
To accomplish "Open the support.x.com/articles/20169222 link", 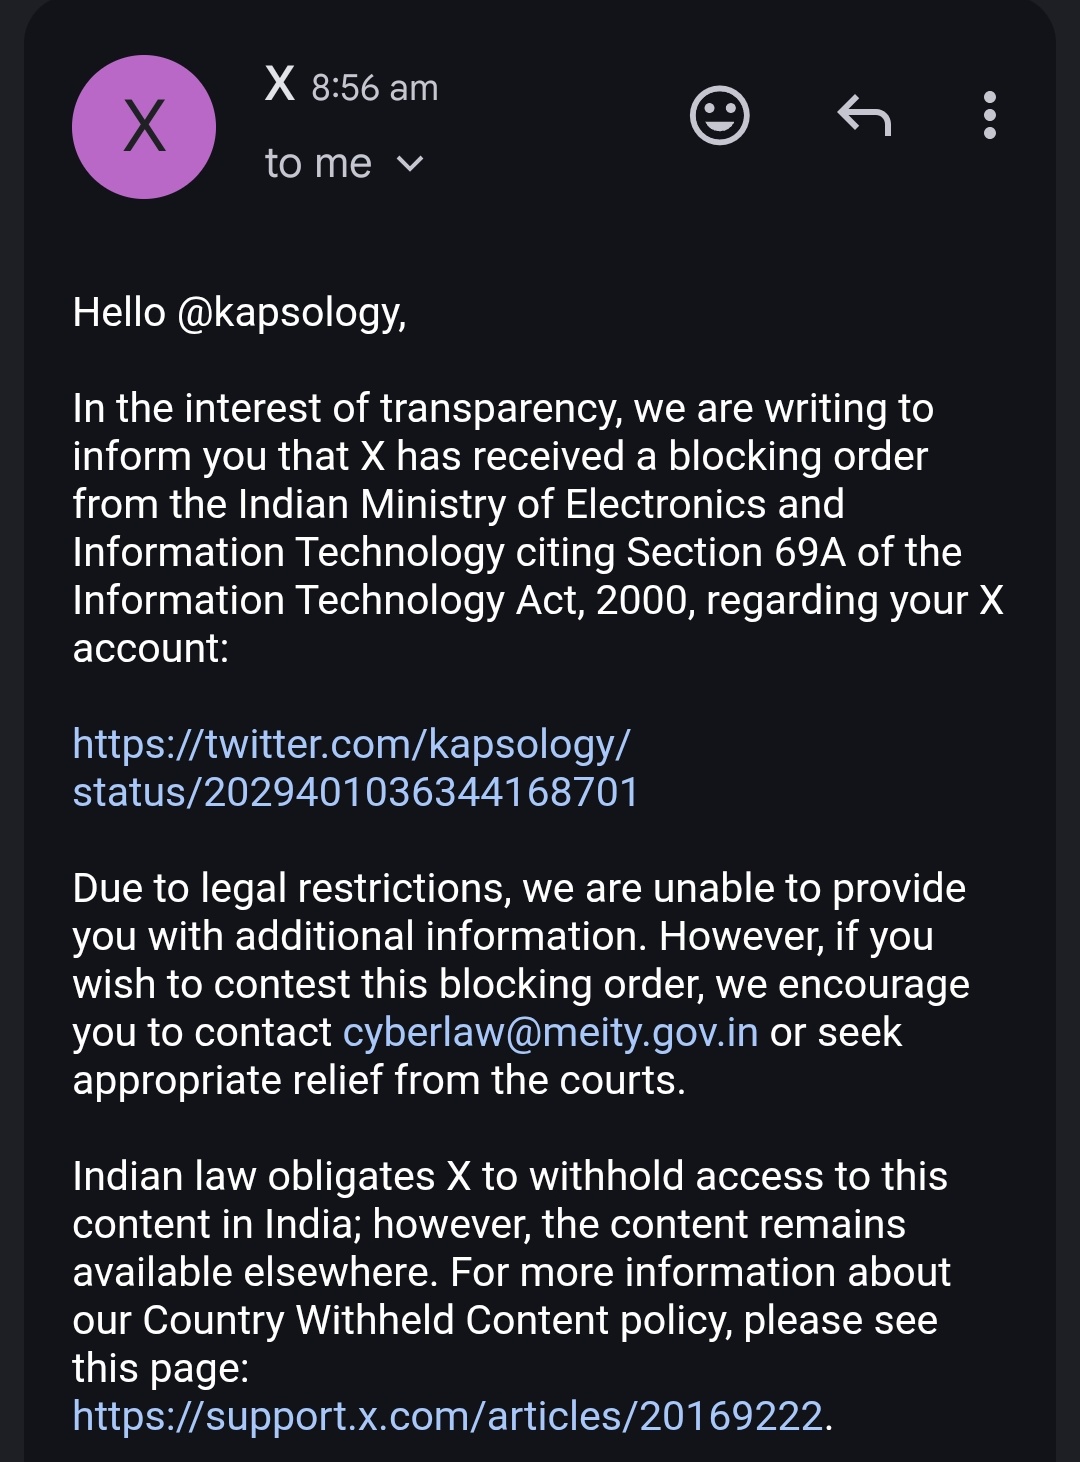I will pyautogui.click(x=448, y=1416).
